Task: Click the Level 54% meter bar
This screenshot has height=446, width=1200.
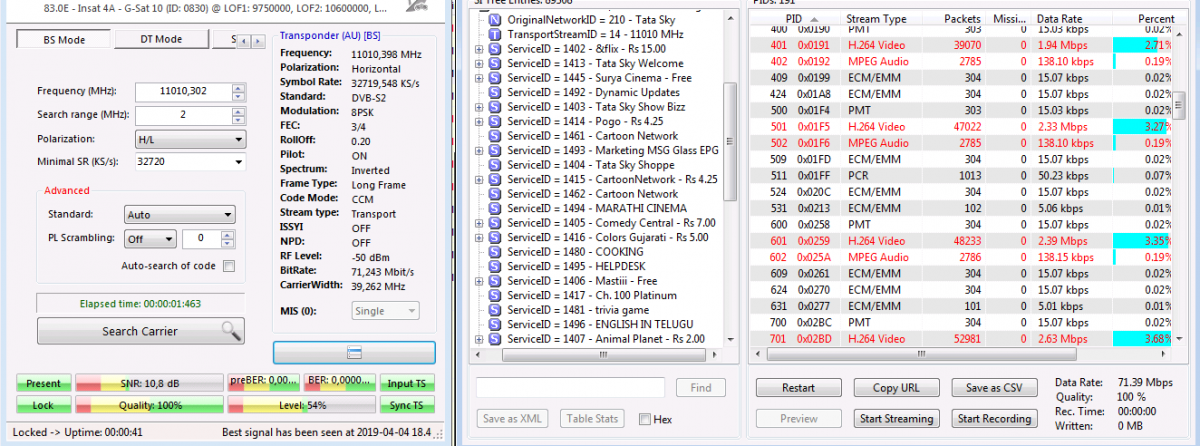Action: (301, 405)
